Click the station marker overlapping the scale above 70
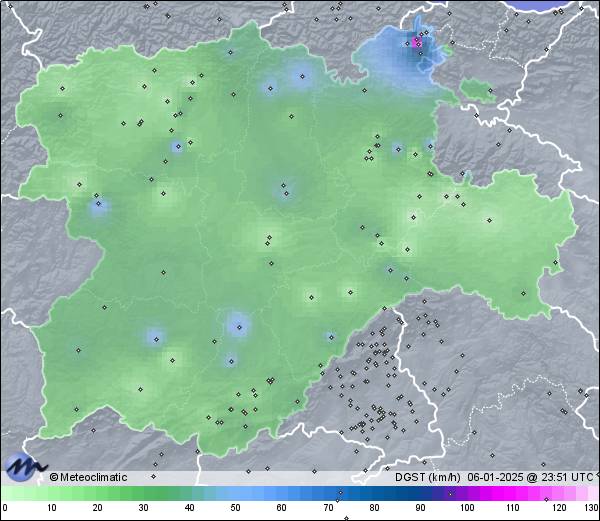Image resolution: width=600 pixels, height=521 pixels. (341, 493)
